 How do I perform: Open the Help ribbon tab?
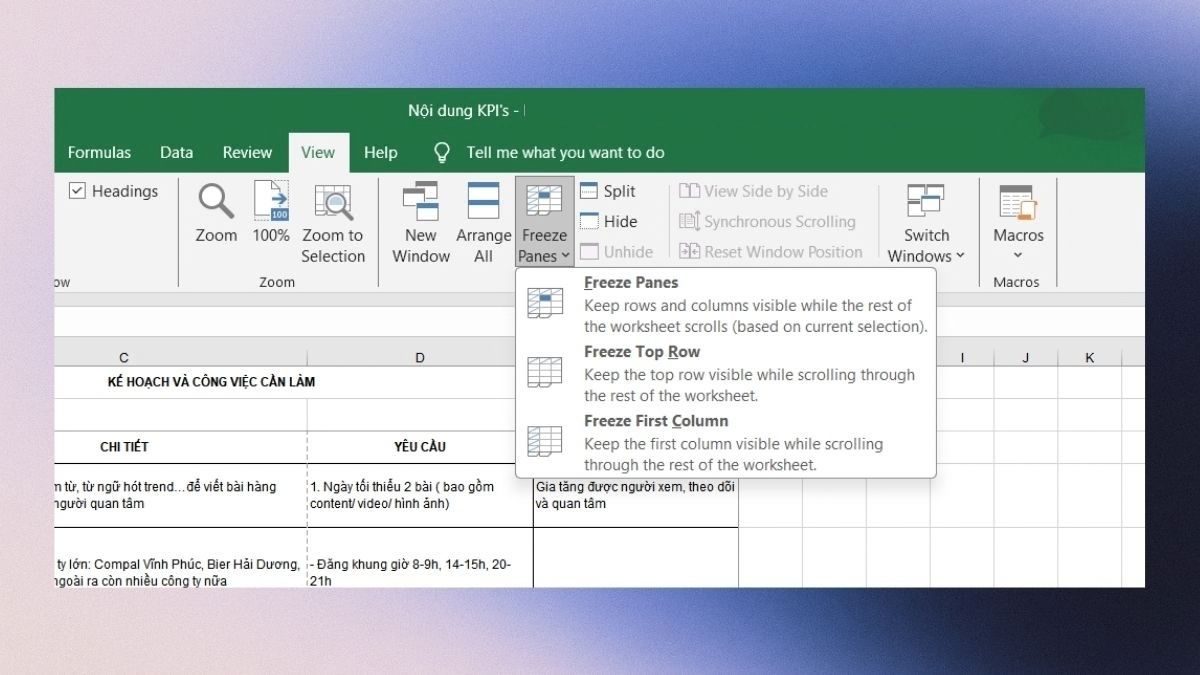pos(380,152)
